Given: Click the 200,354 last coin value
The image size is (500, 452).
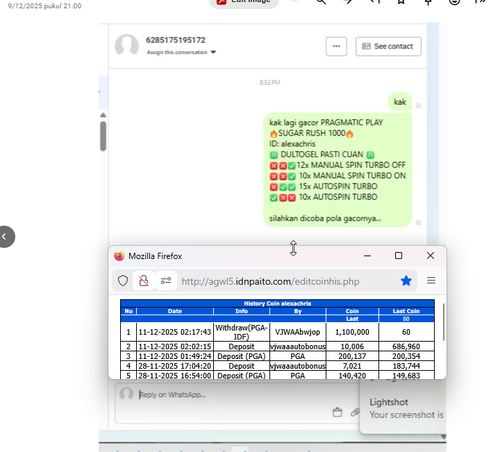Looking at the screenshot, I should 406,356.
